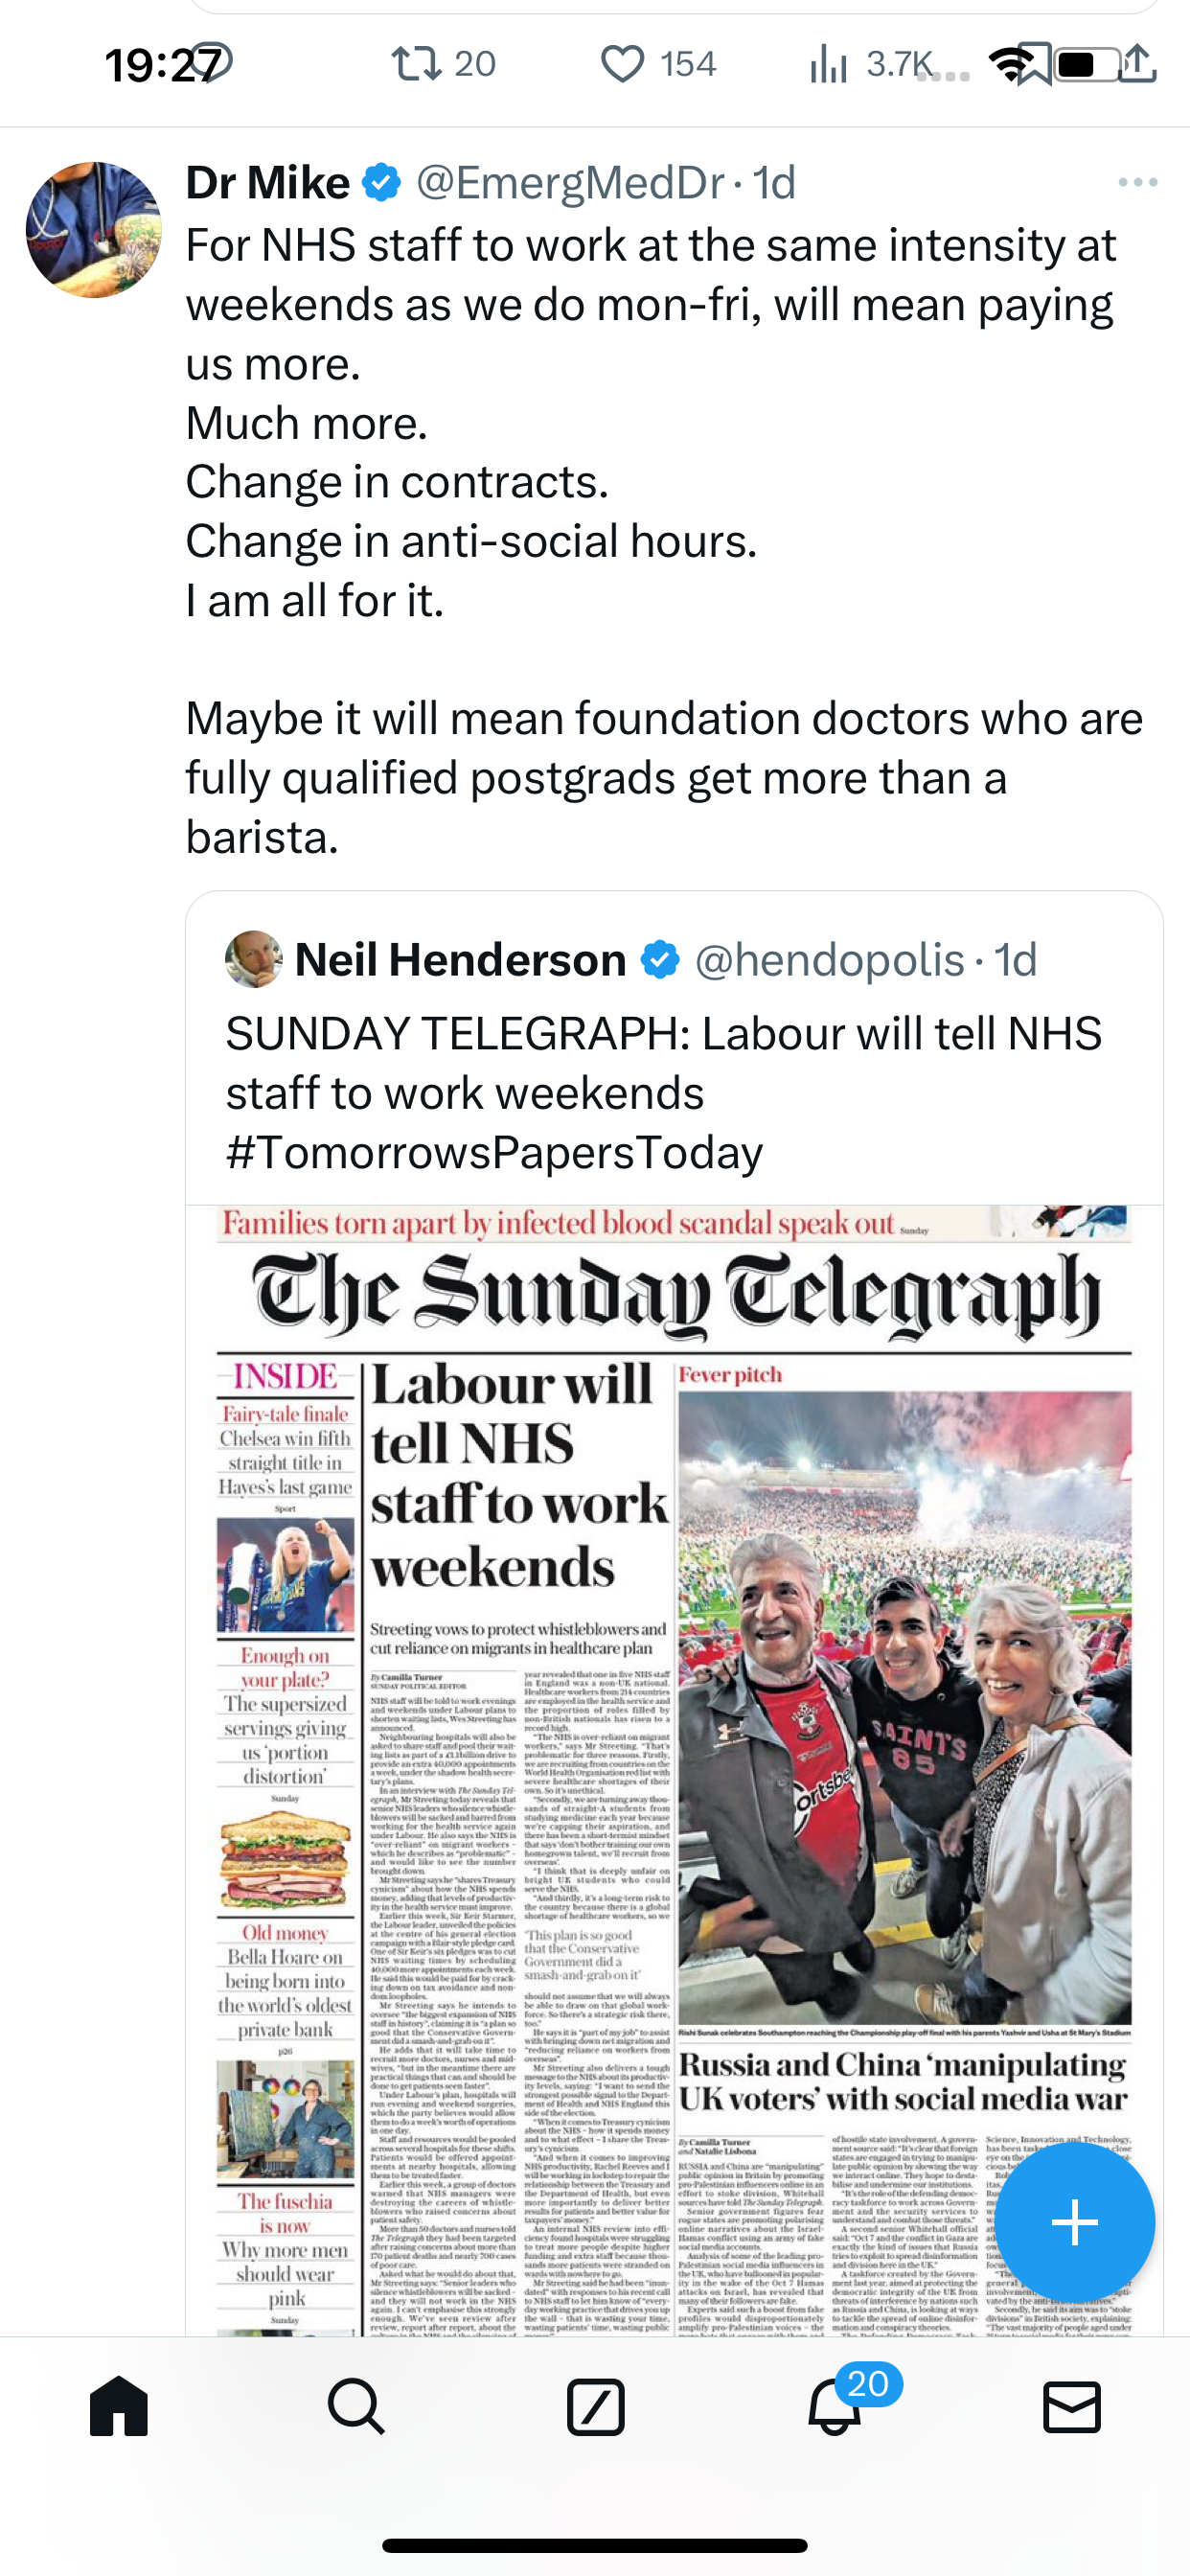Open the Grok slash icon tab
1190x2576 pixels.
click(595, 2406)
